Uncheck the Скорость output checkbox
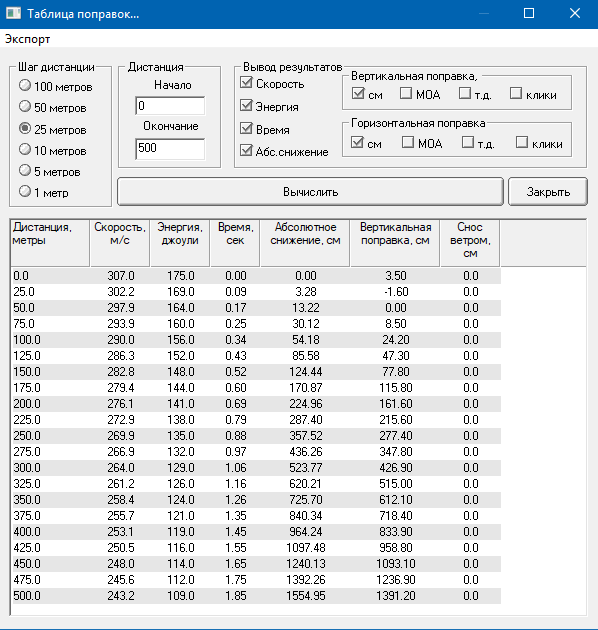This screenshot has height=630, width=598. (246, 83)
